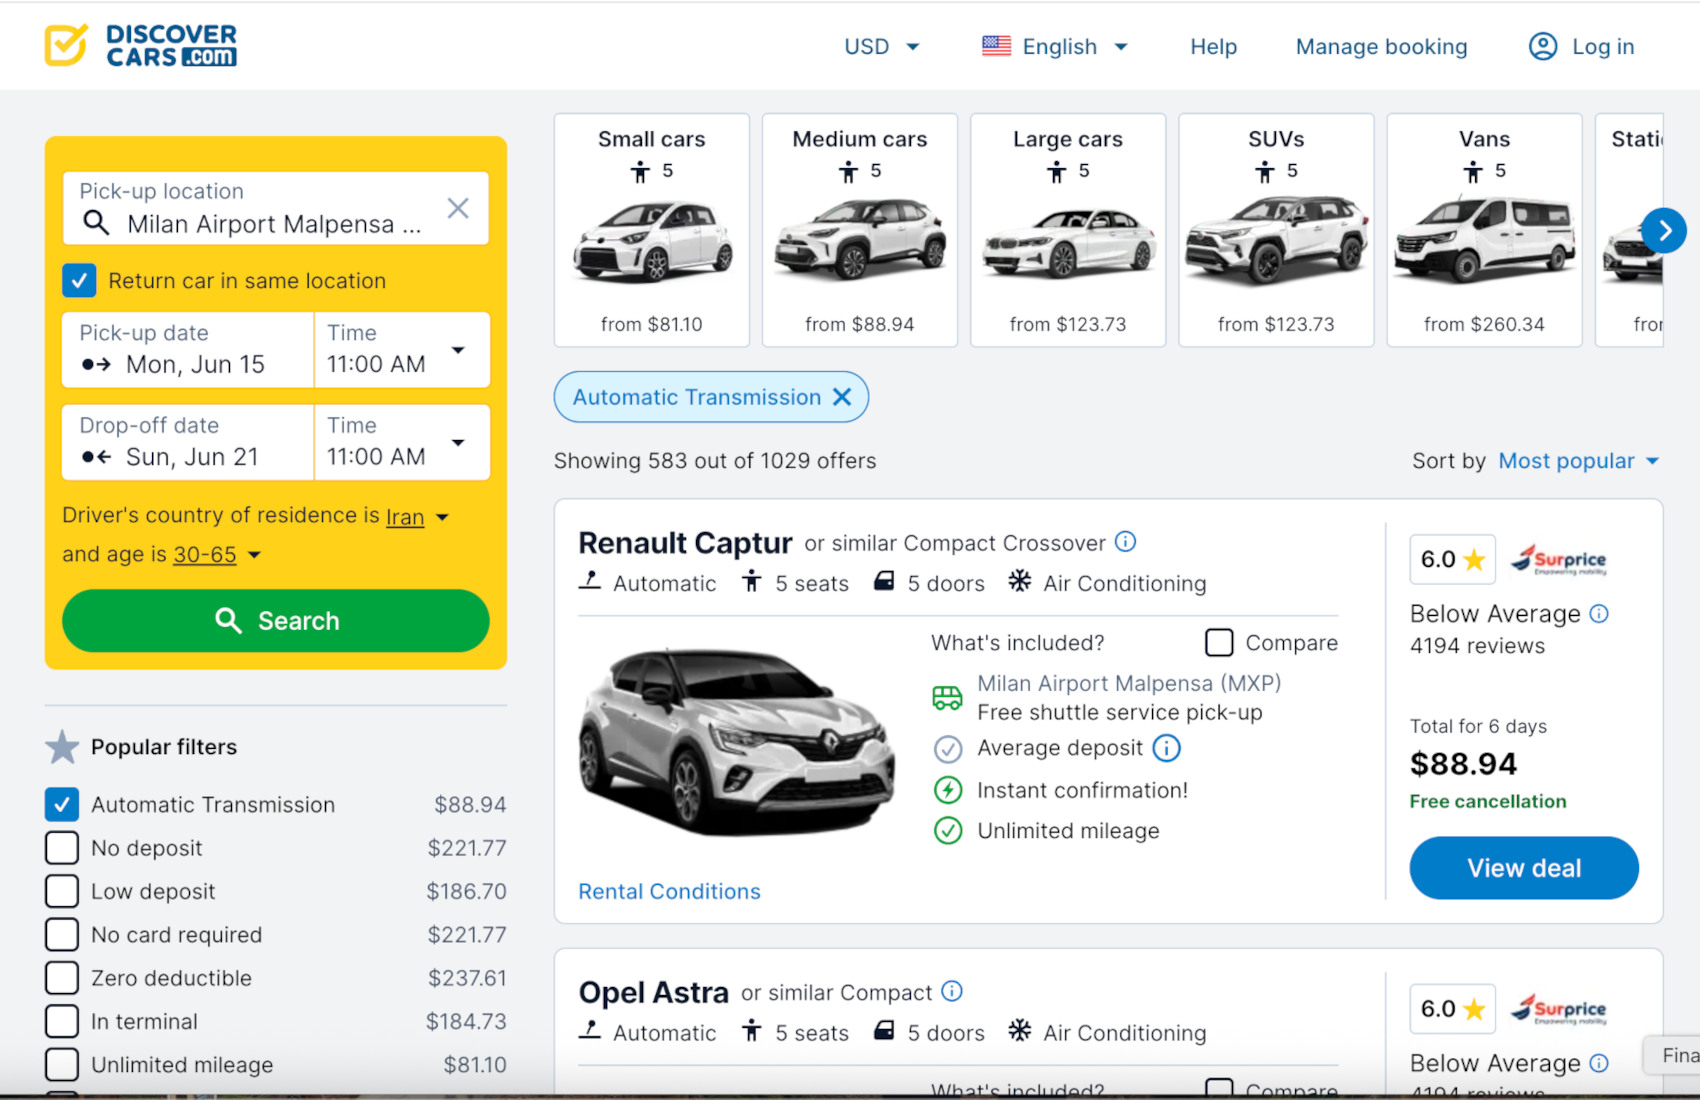Tick Compare checkbox for Renault Captur

click(1219, 642)
